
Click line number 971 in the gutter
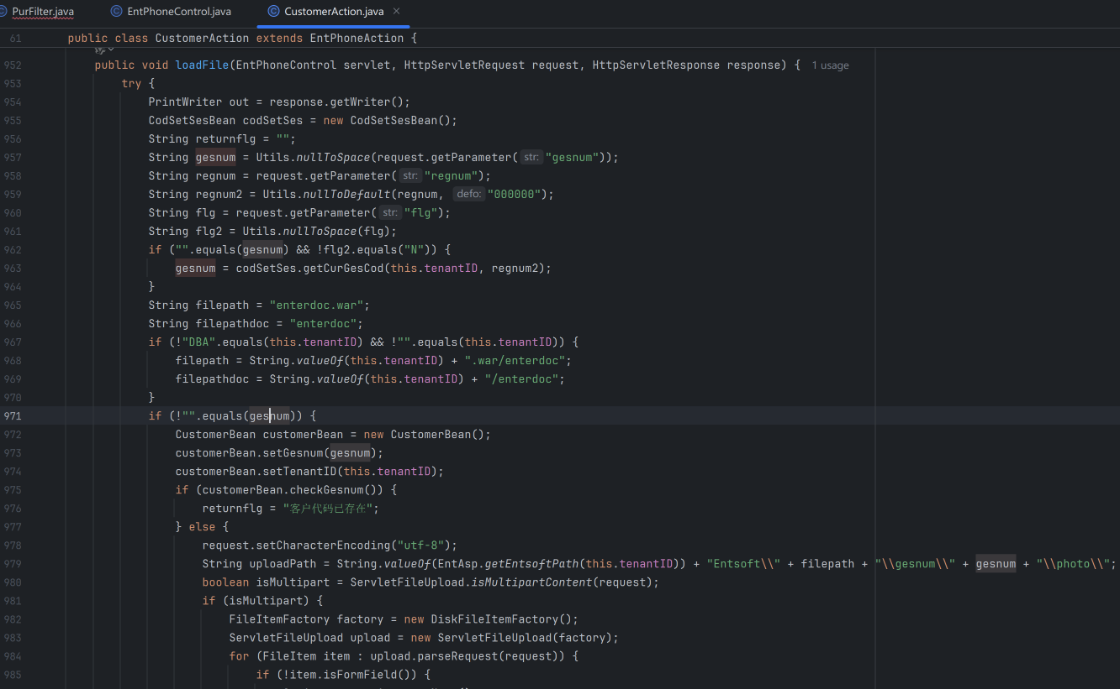[x=13, y=416]
